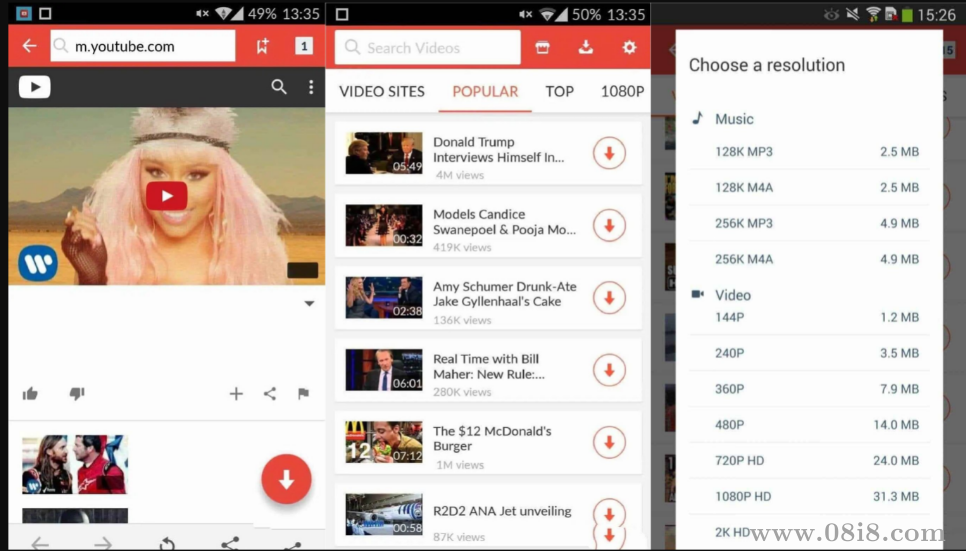The height and width of the screenshot is (551, 966).
Task: Play the video with the red play button
Action: (x=166, y=196)
